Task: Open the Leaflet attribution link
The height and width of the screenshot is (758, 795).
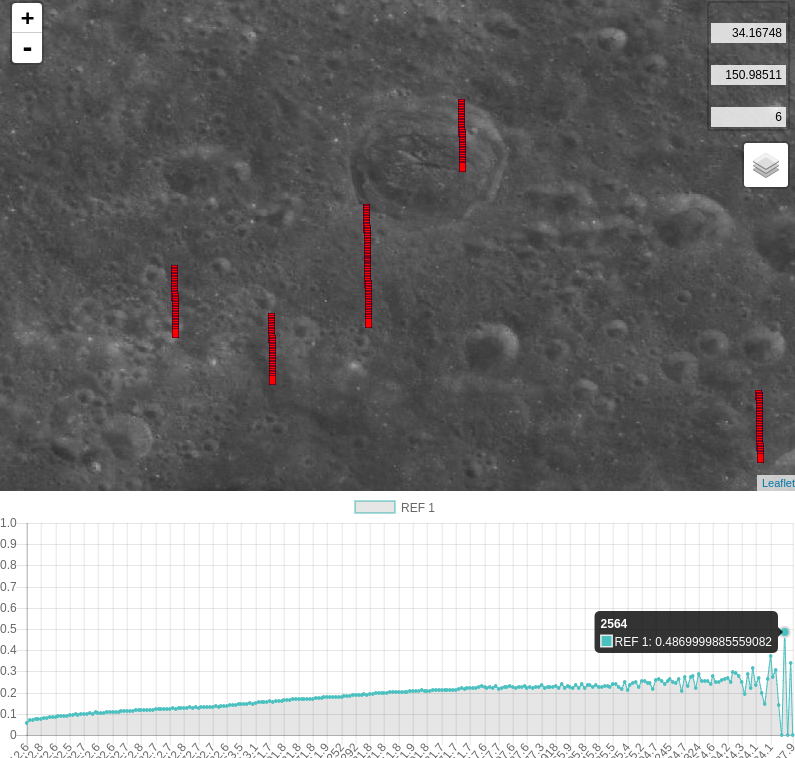Action: (x=778, y=483)
